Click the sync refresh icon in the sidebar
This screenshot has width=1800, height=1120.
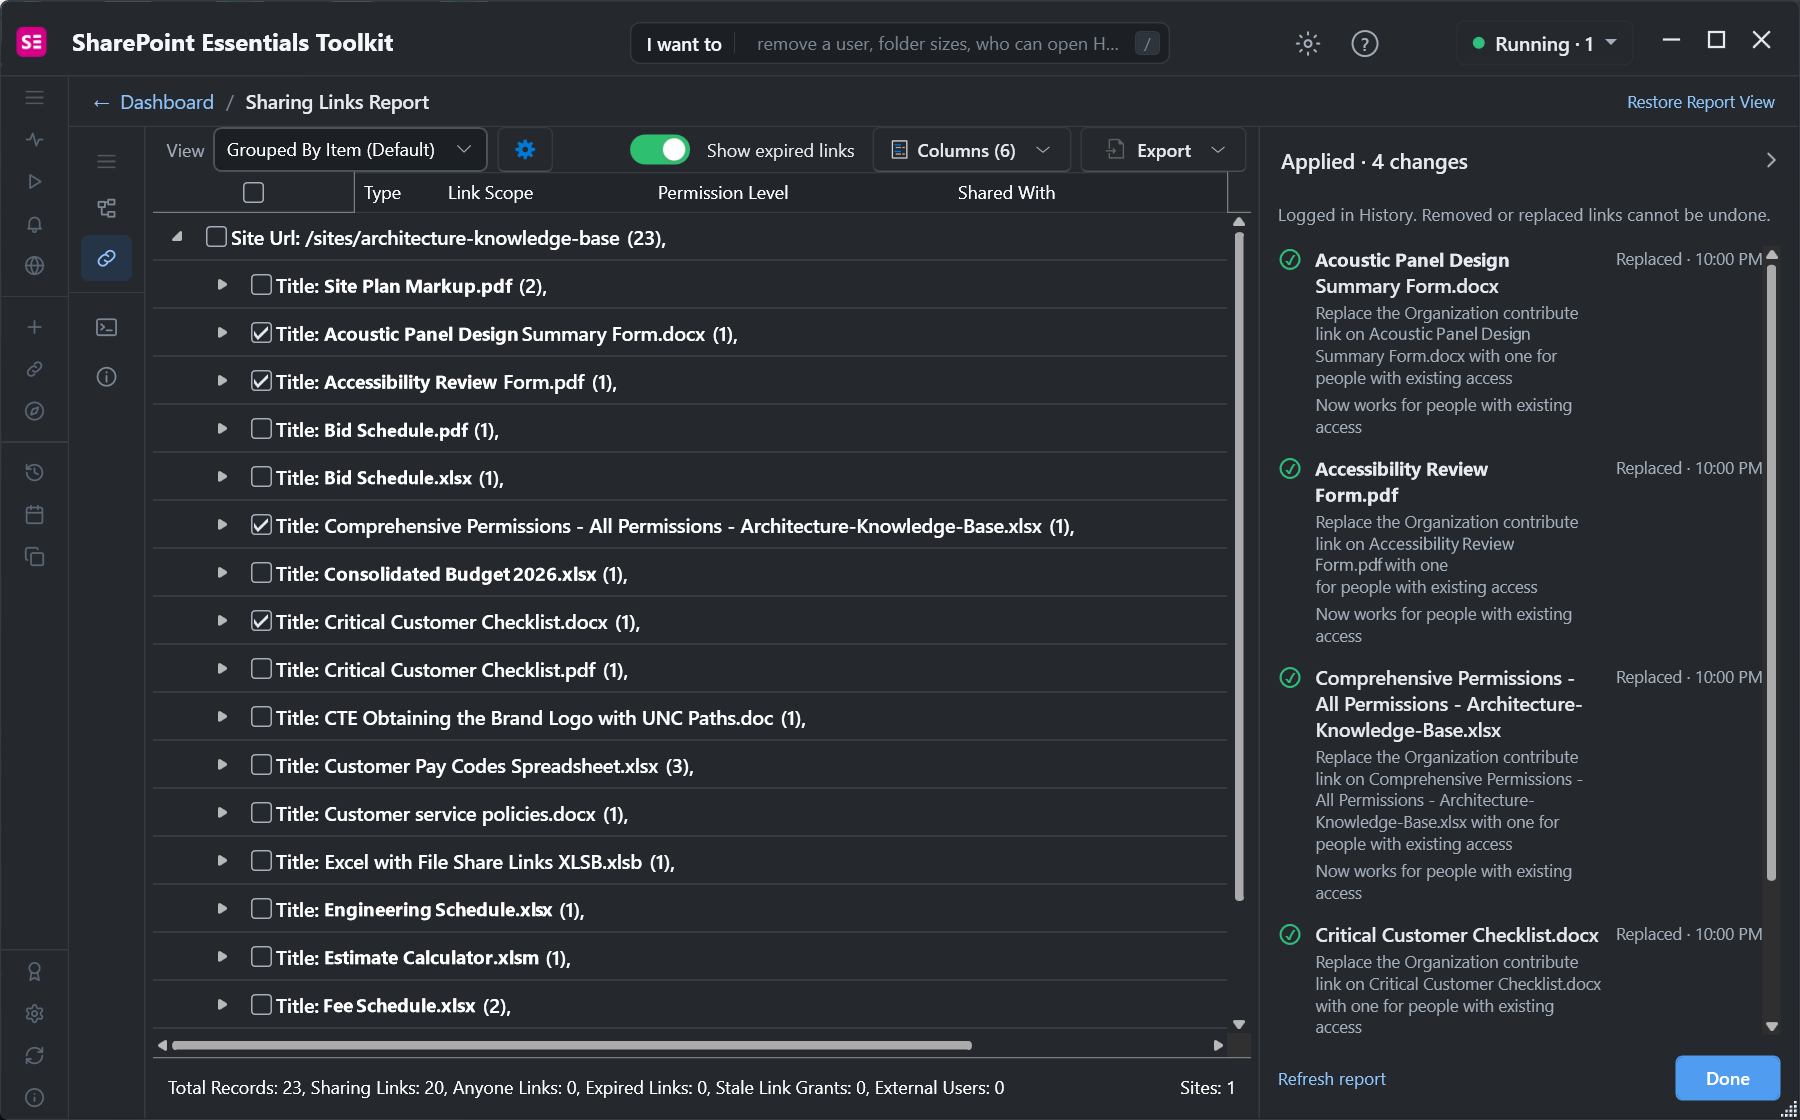35,1055
